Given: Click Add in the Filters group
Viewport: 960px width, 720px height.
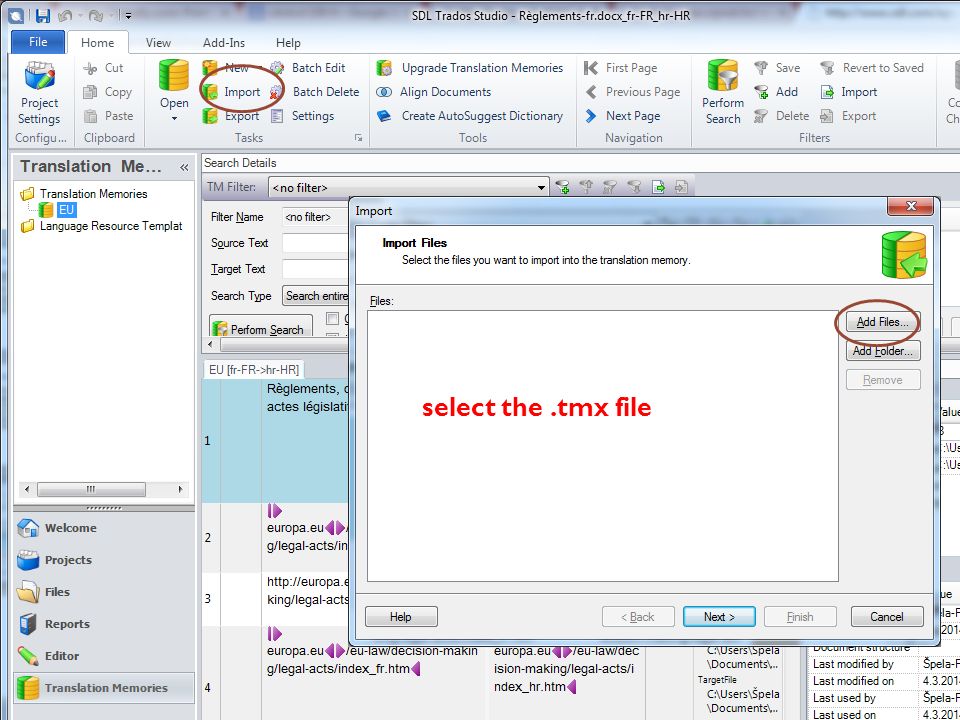Looking at the screenshot, I should click(x=776, y=92).
